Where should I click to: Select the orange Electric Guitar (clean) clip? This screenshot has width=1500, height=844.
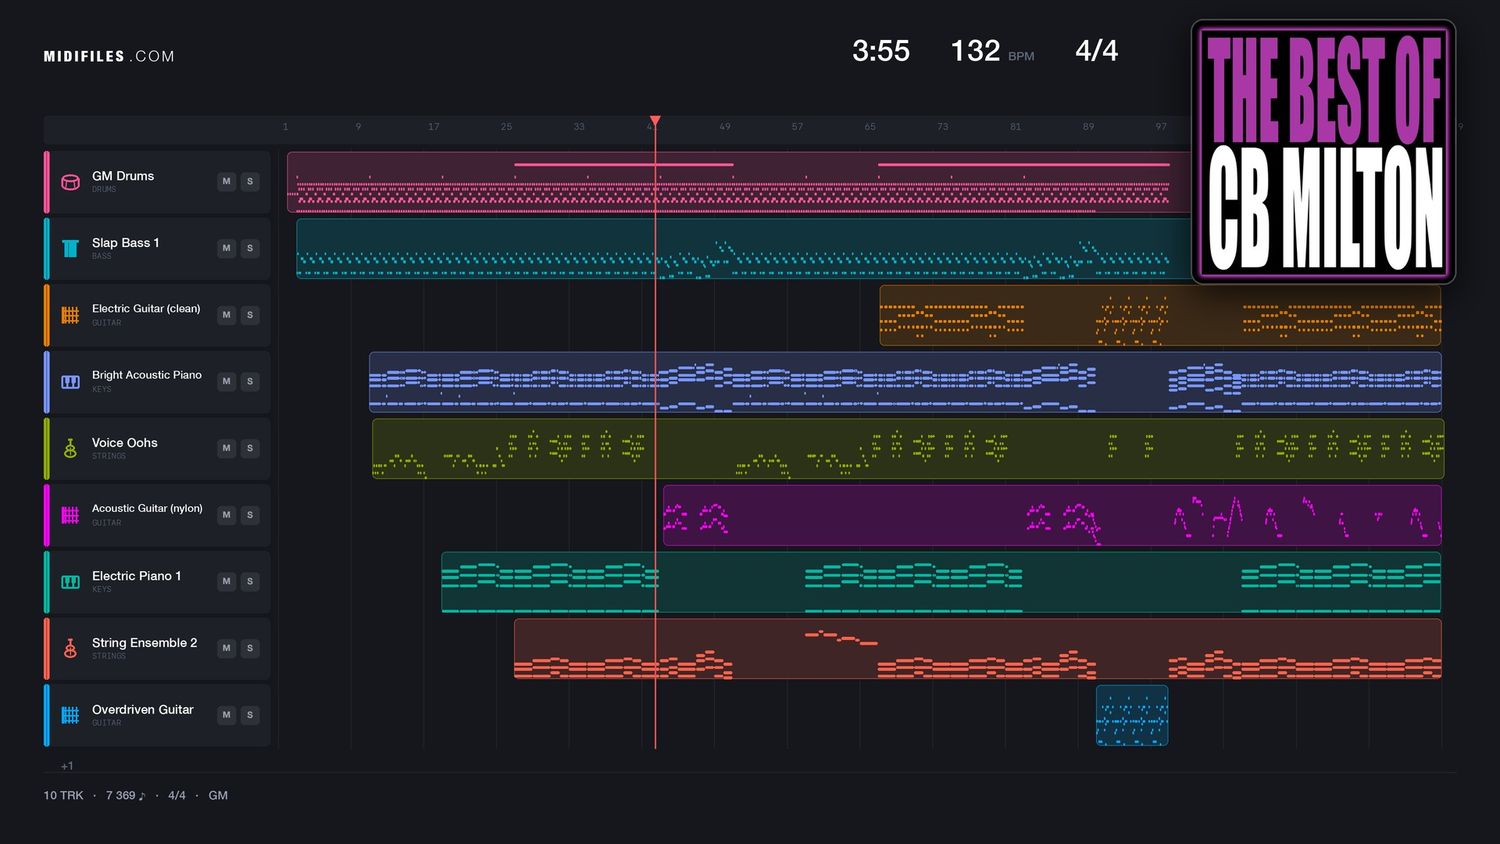click(x=1160, y=315)
